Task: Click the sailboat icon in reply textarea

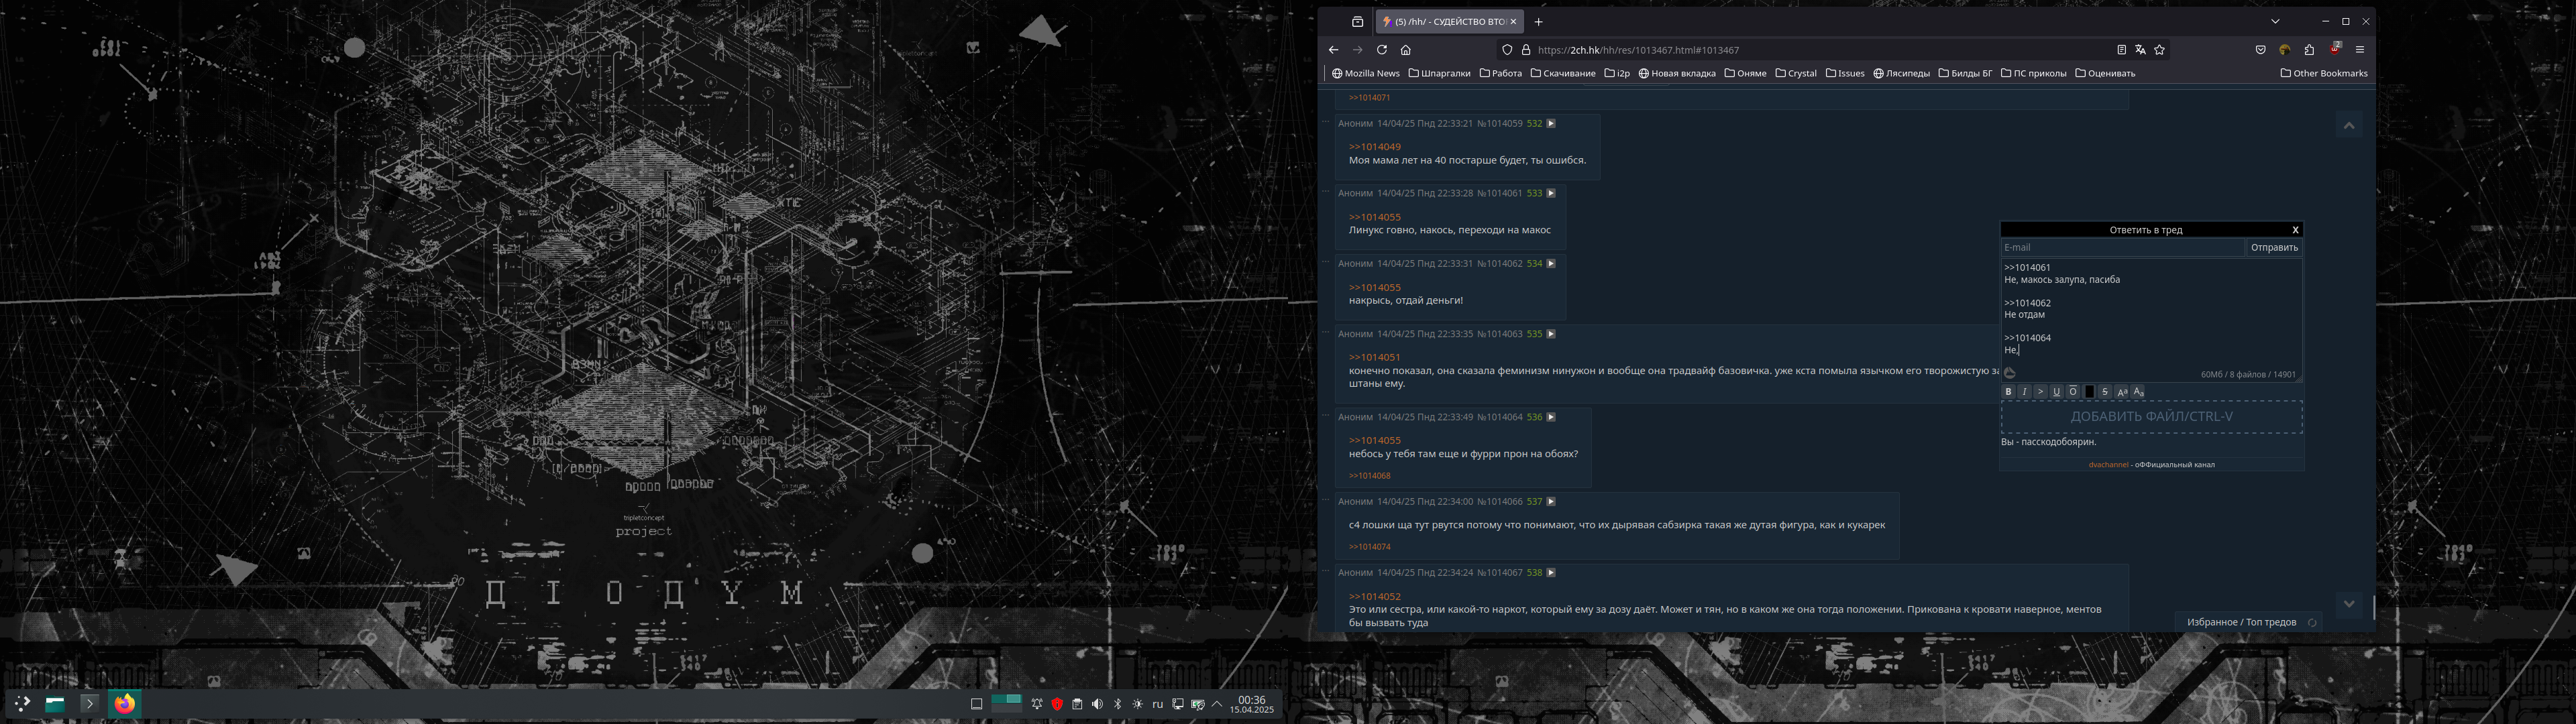Action: point(2010,373)
